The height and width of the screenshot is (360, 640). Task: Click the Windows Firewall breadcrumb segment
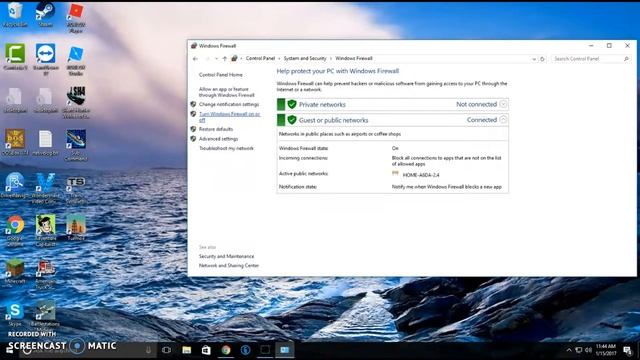click(x=353, y=58)
